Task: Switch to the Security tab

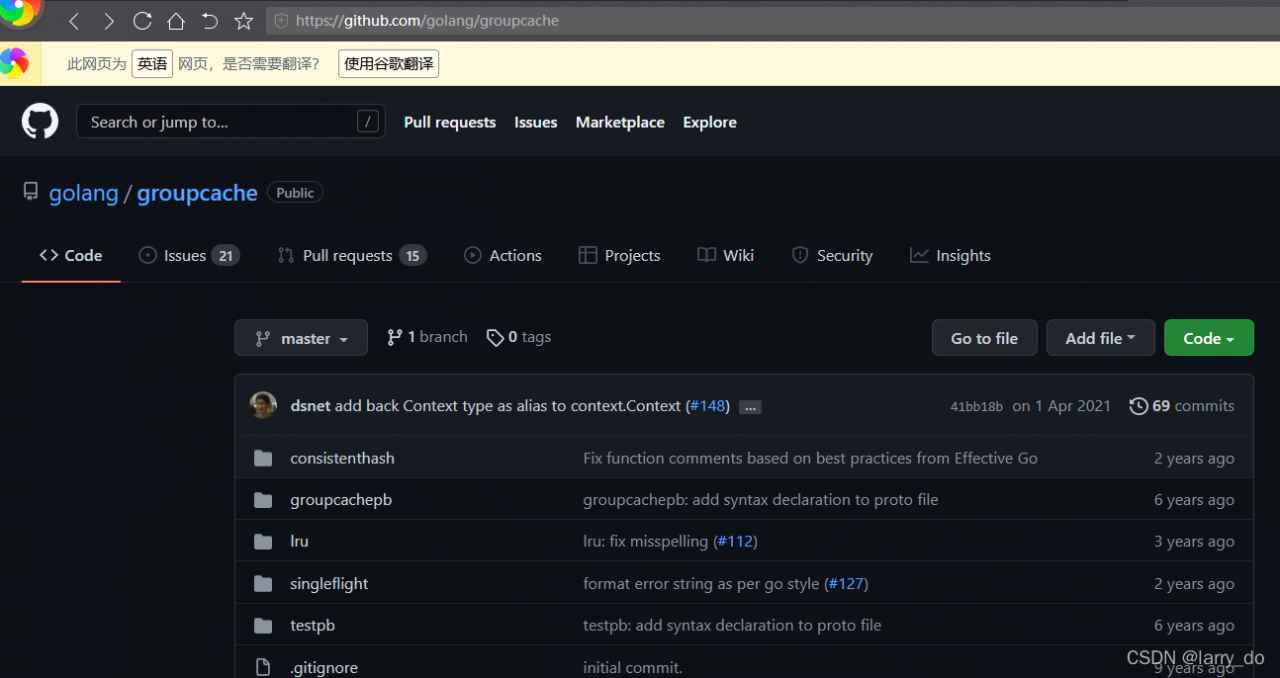Action: 832,256
